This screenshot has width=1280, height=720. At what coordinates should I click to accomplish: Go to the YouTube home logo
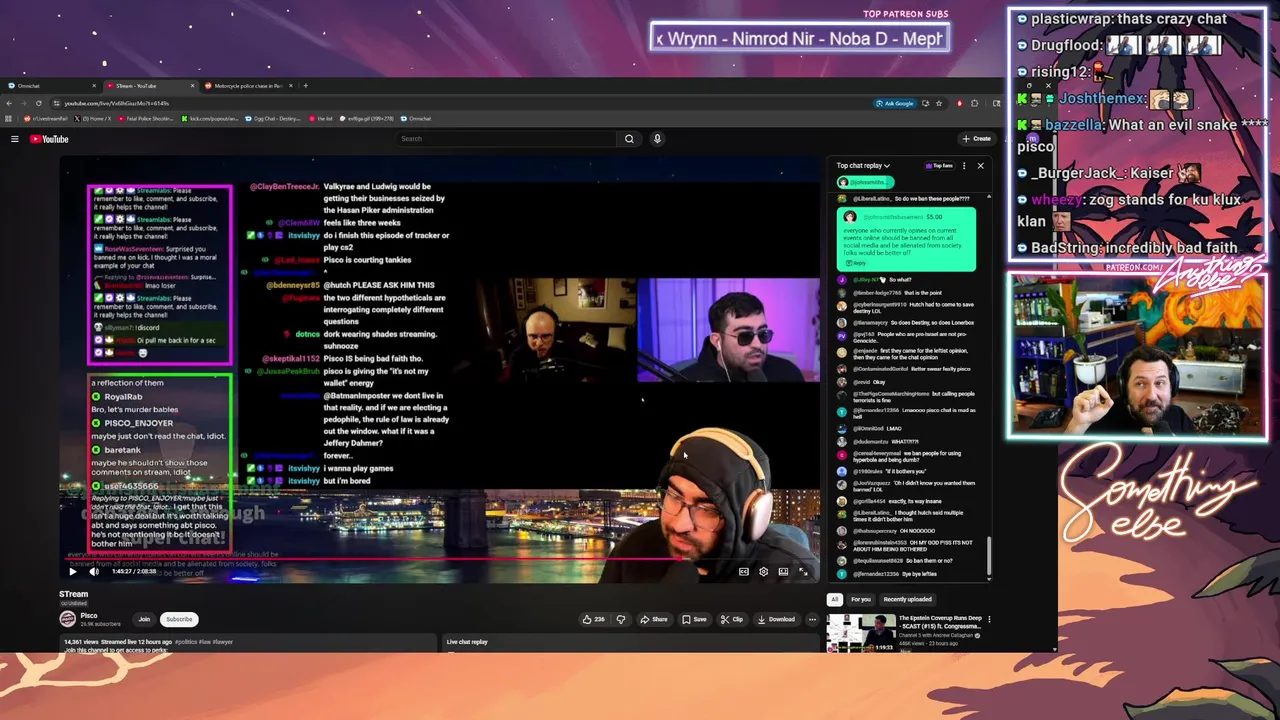[x=49, y=139]
